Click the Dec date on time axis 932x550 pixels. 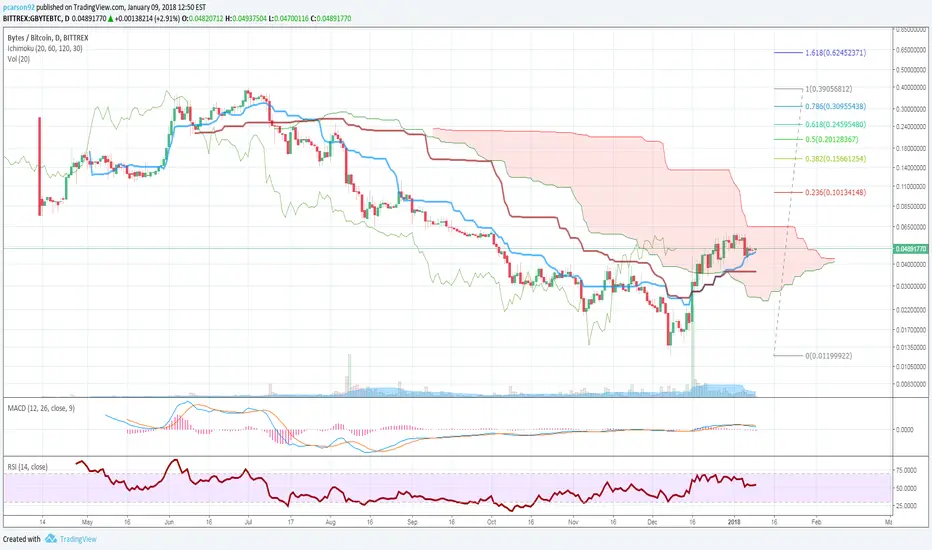(x=652, y=522)
